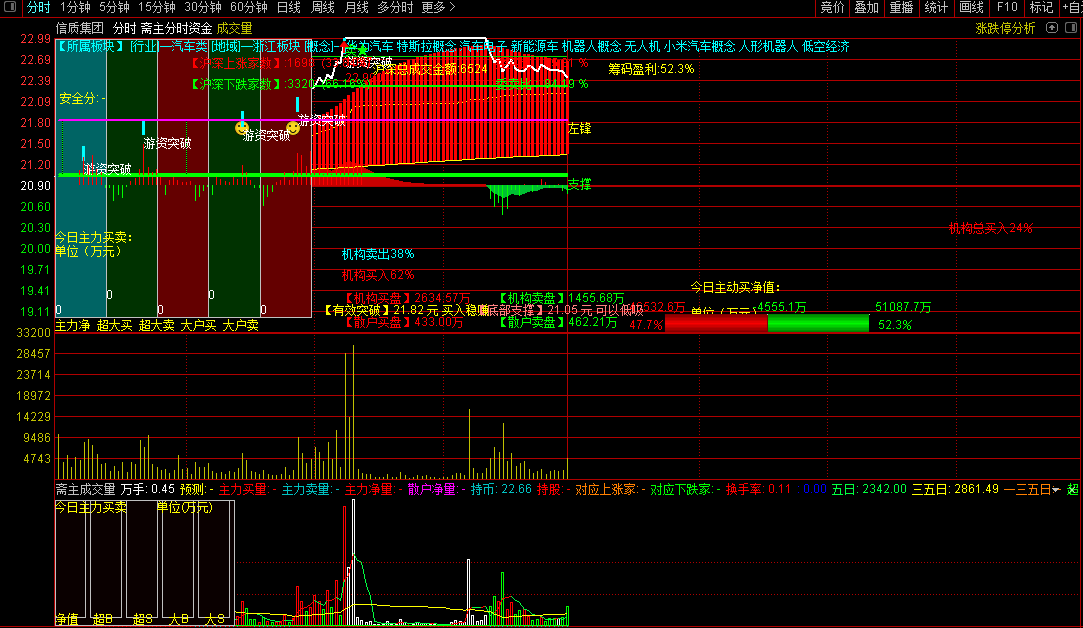The width and height of the screenshot is (1083, 628).
Task: Open the 统计 statistics button
Action: click(x=936, y=8)
